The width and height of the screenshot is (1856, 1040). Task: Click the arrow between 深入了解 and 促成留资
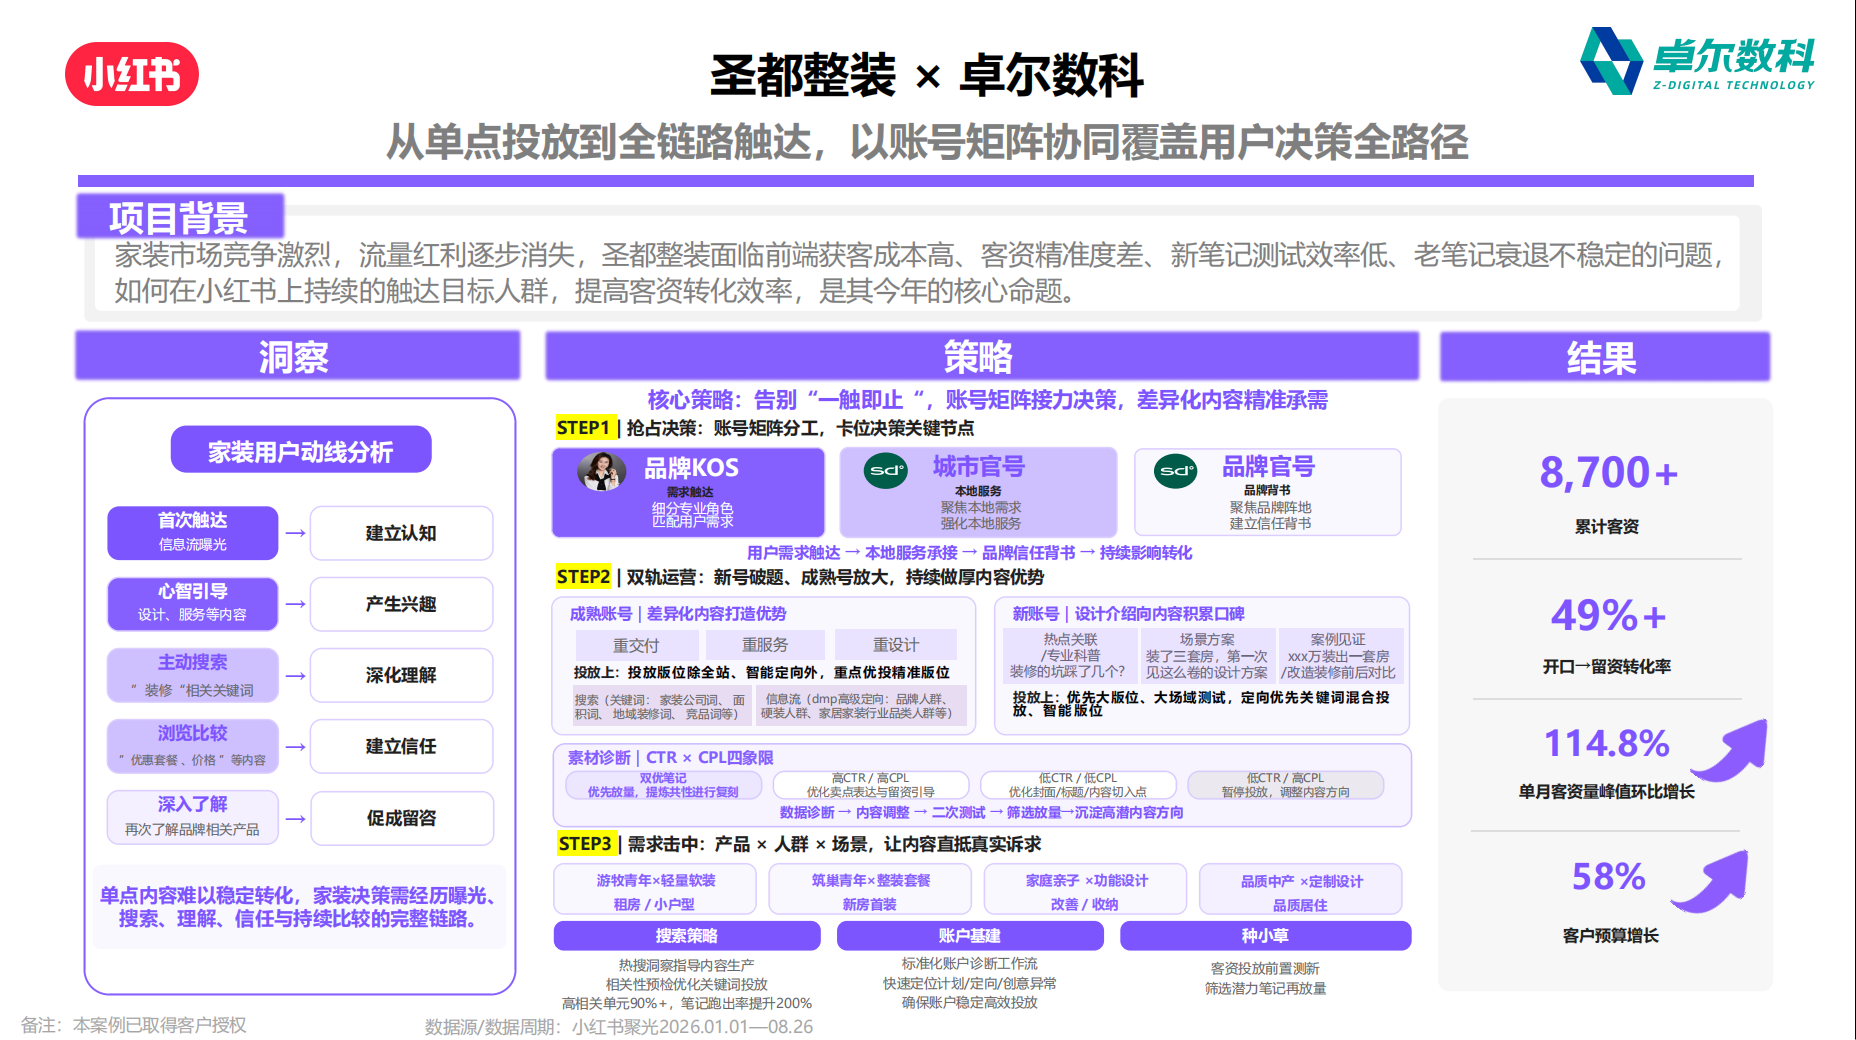[295, 819]
